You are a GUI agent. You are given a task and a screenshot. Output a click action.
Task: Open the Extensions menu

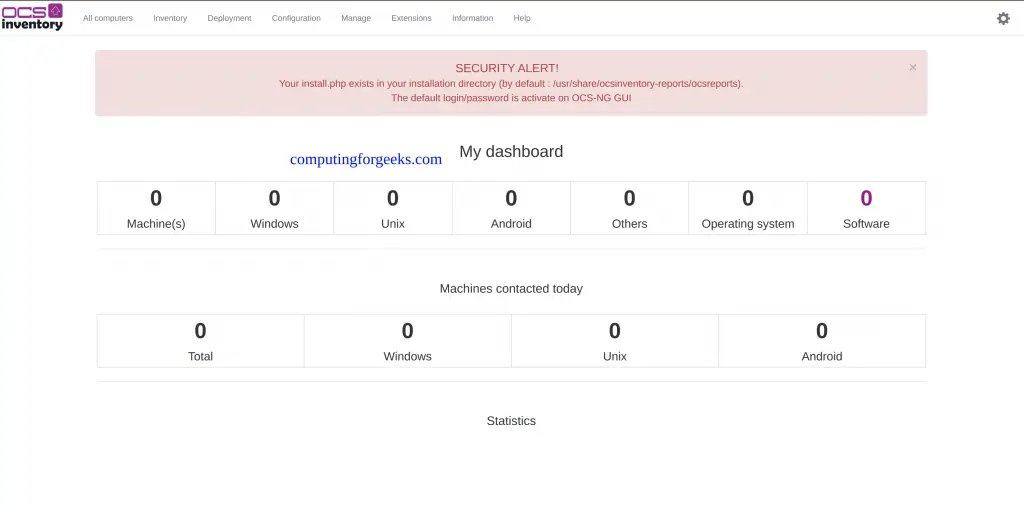click(x=411, y=18)
